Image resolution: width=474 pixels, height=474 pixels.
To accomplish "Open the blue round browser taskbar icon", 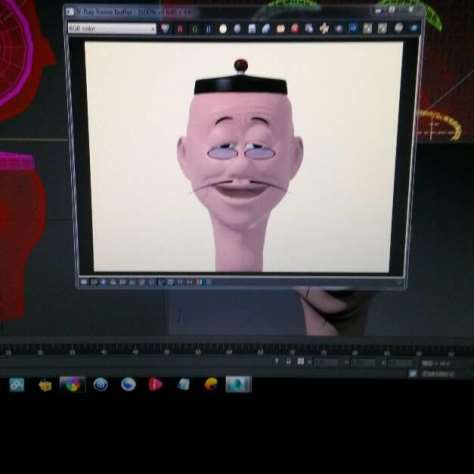I will pyautogui.click(x=100, y=385).
